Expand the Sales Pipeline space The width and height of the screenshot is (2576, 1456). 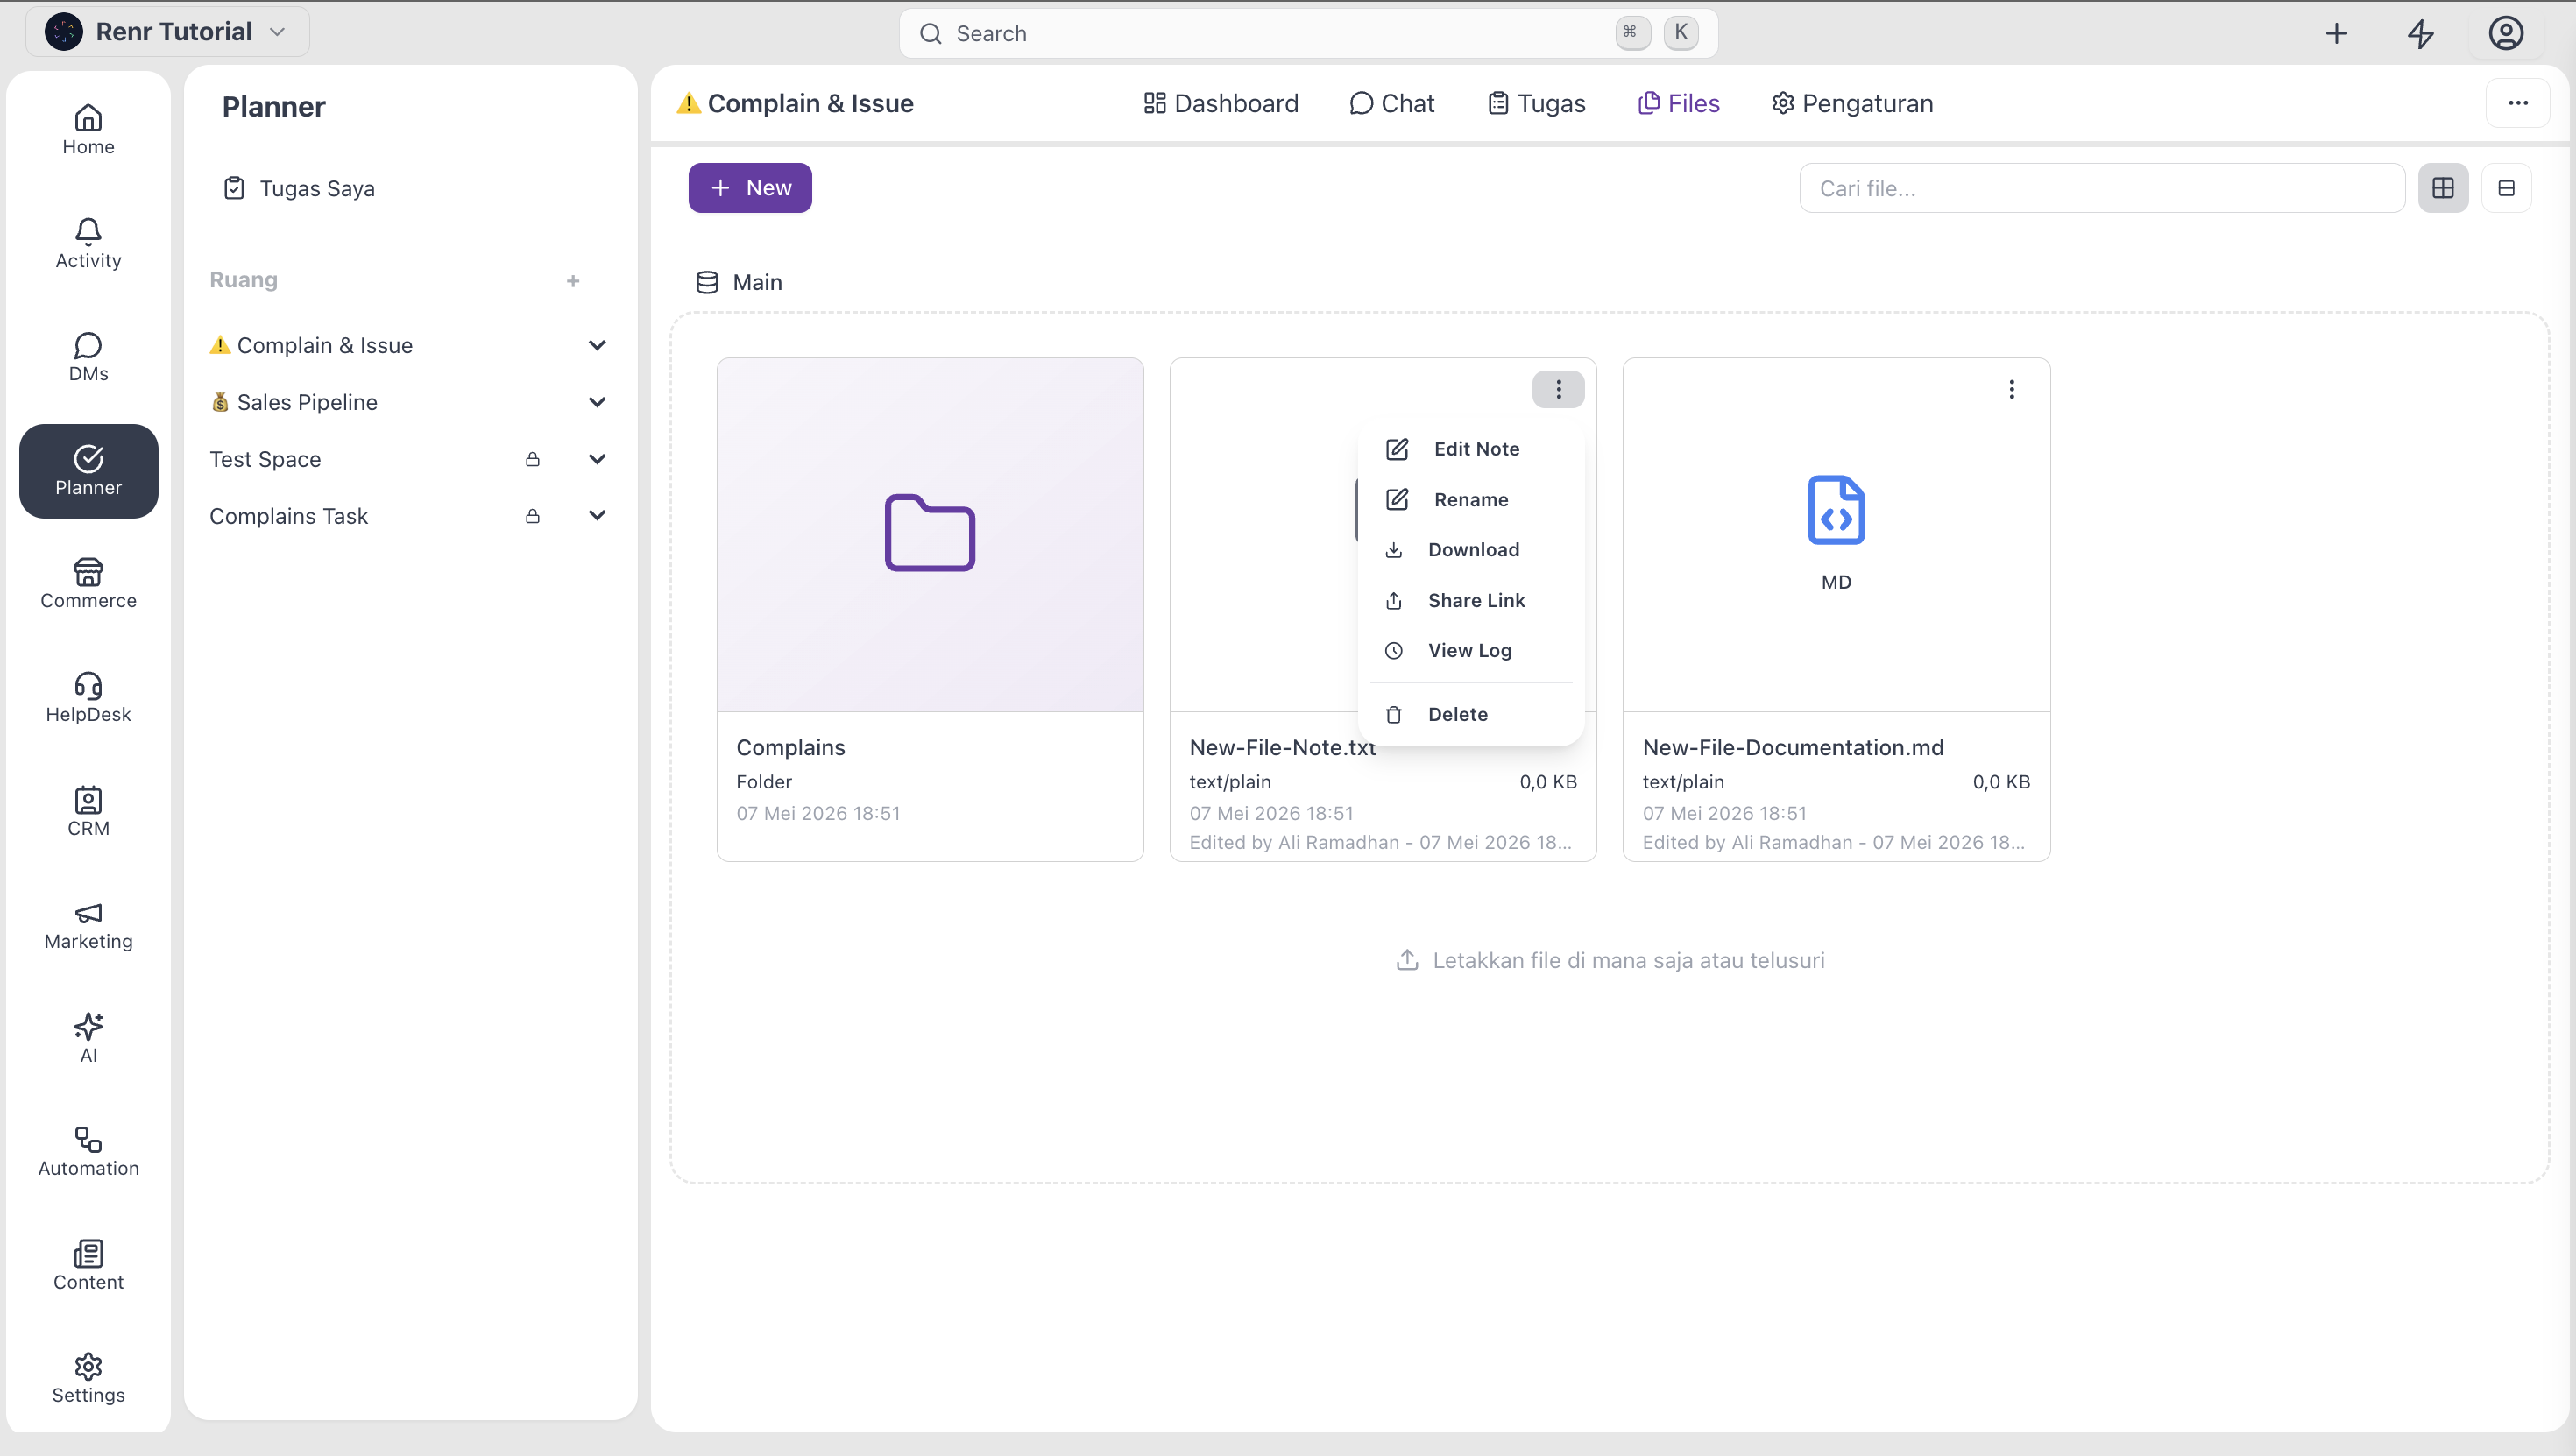click(x=597, y=402)
